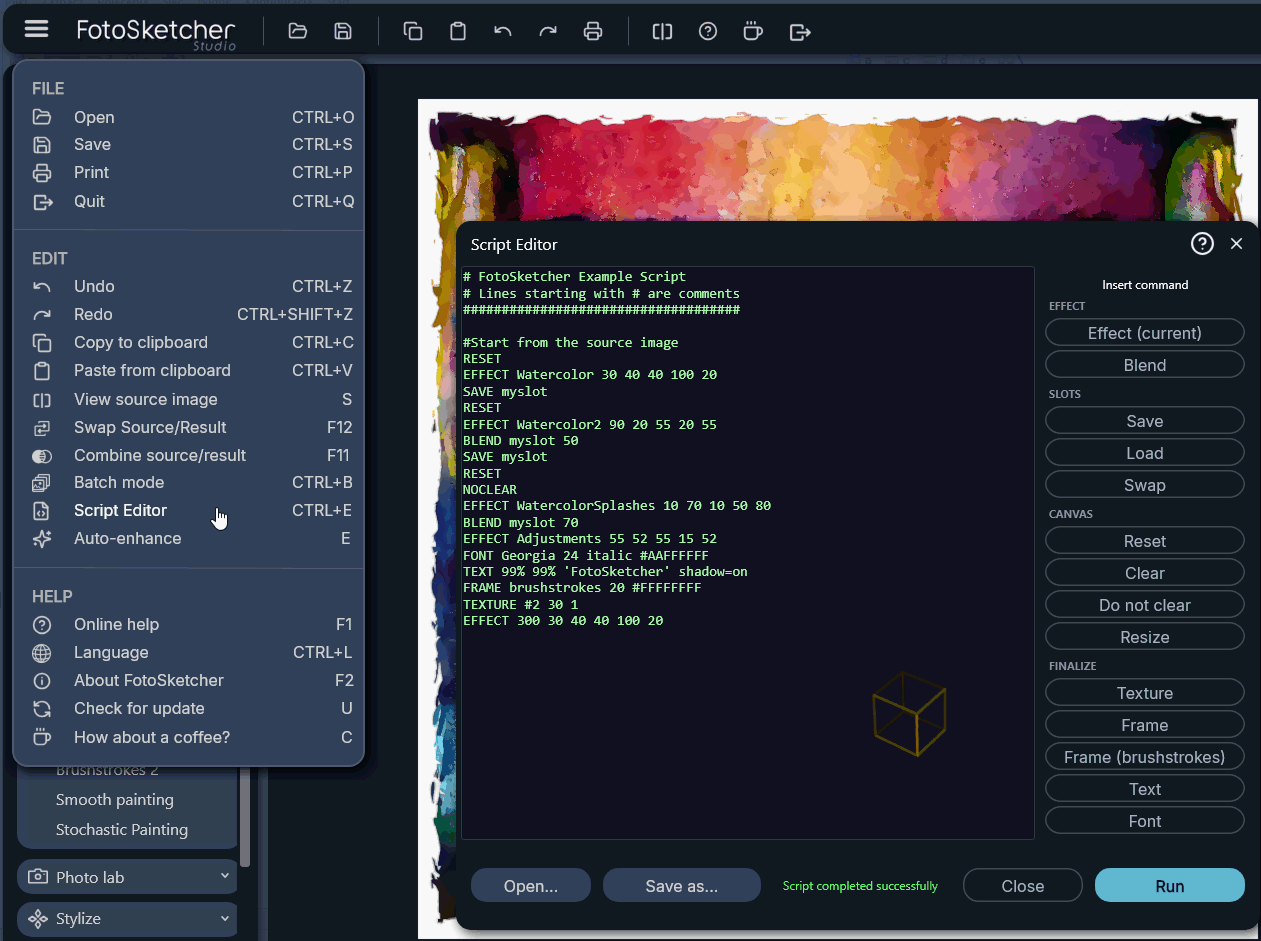
Task: Run the script
Action: tap(1170, 886)
